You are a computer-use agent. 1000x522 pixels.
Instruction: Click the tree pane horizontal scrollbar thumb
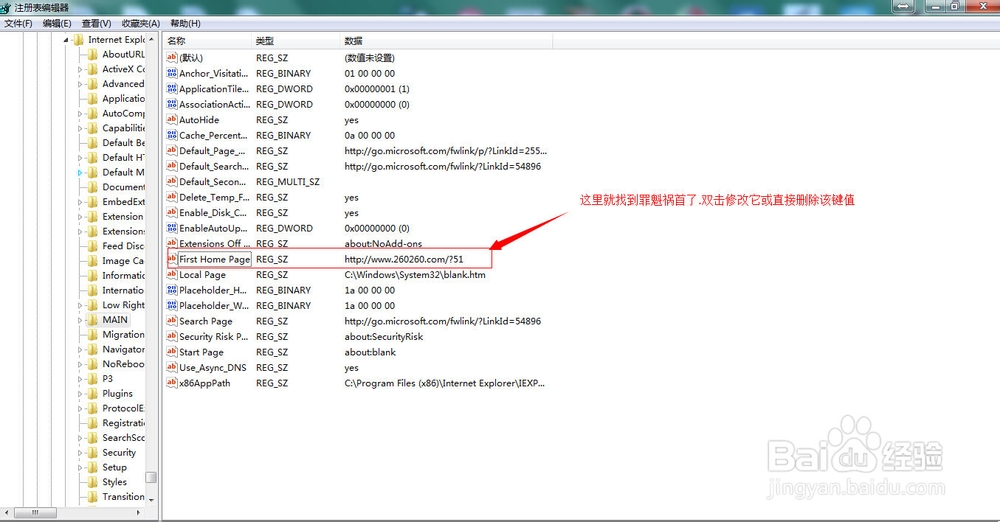35,512
